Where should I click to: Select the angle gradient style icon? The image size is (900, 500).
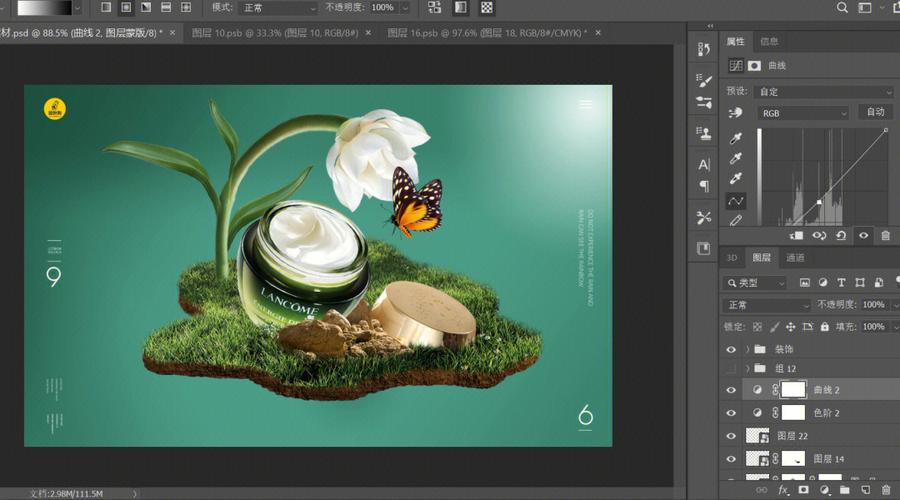click(146, 7)
